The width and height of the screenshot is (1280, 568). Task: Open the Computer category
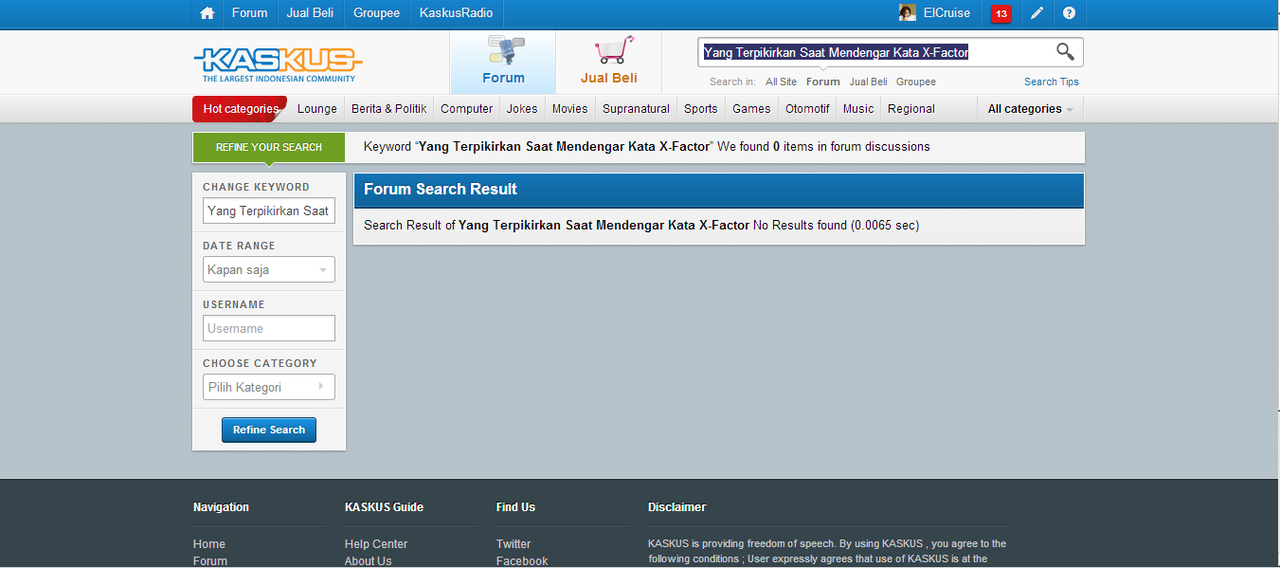coord(467,109)
